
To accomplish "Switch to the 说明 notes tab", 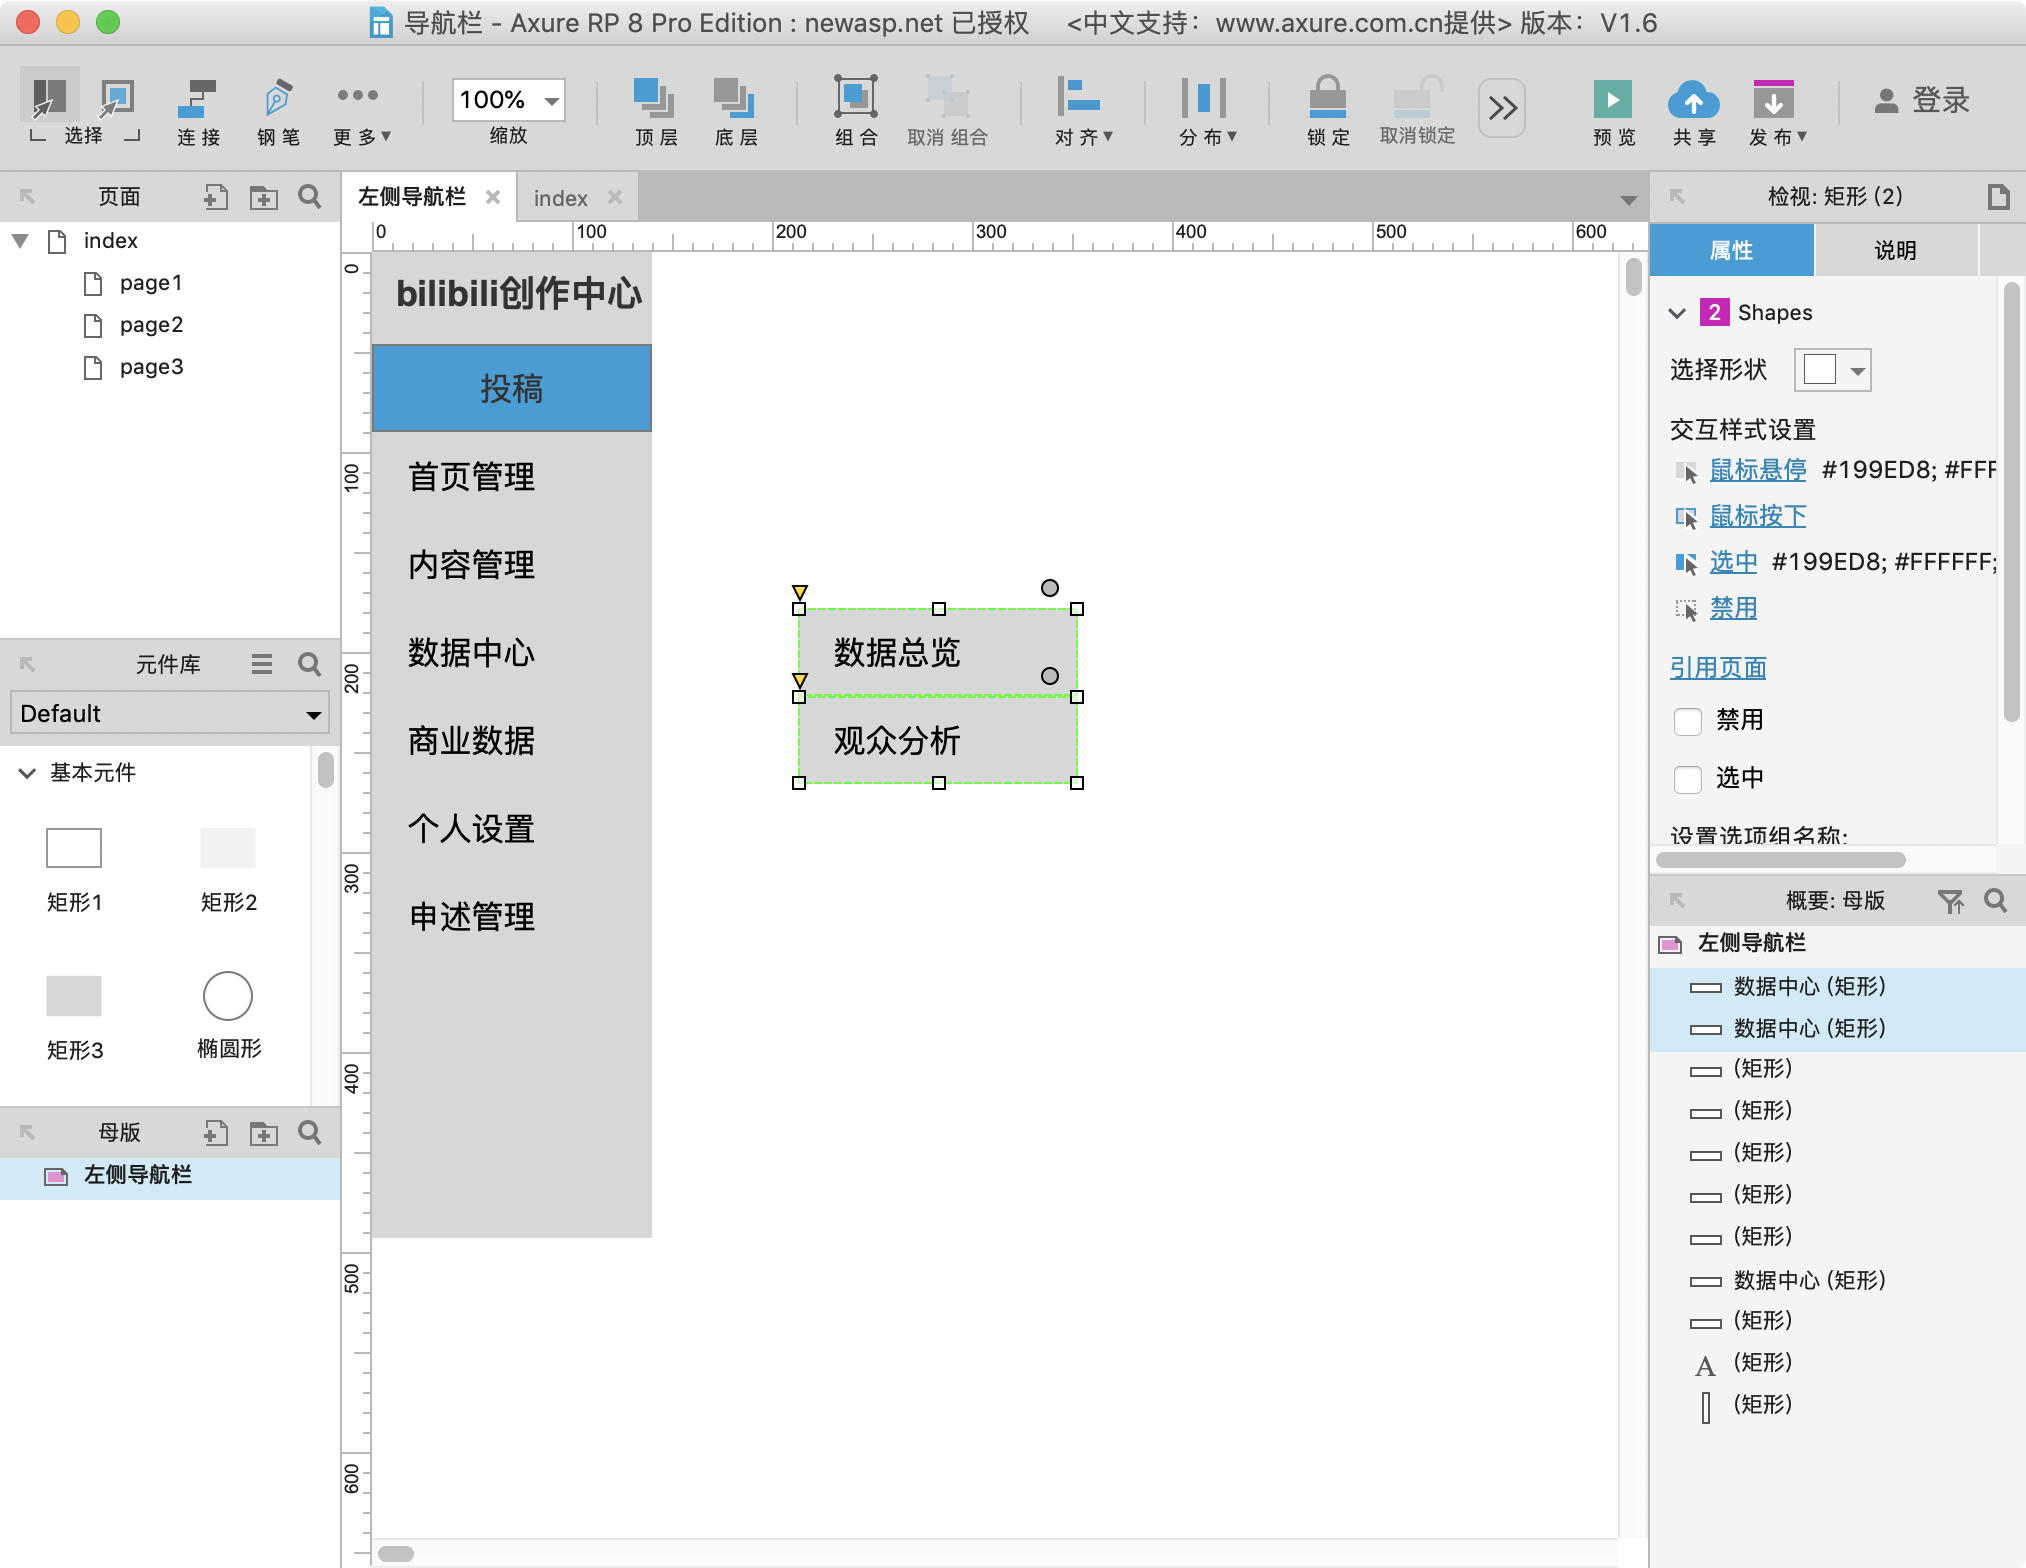I will (x=1895, y=250).
